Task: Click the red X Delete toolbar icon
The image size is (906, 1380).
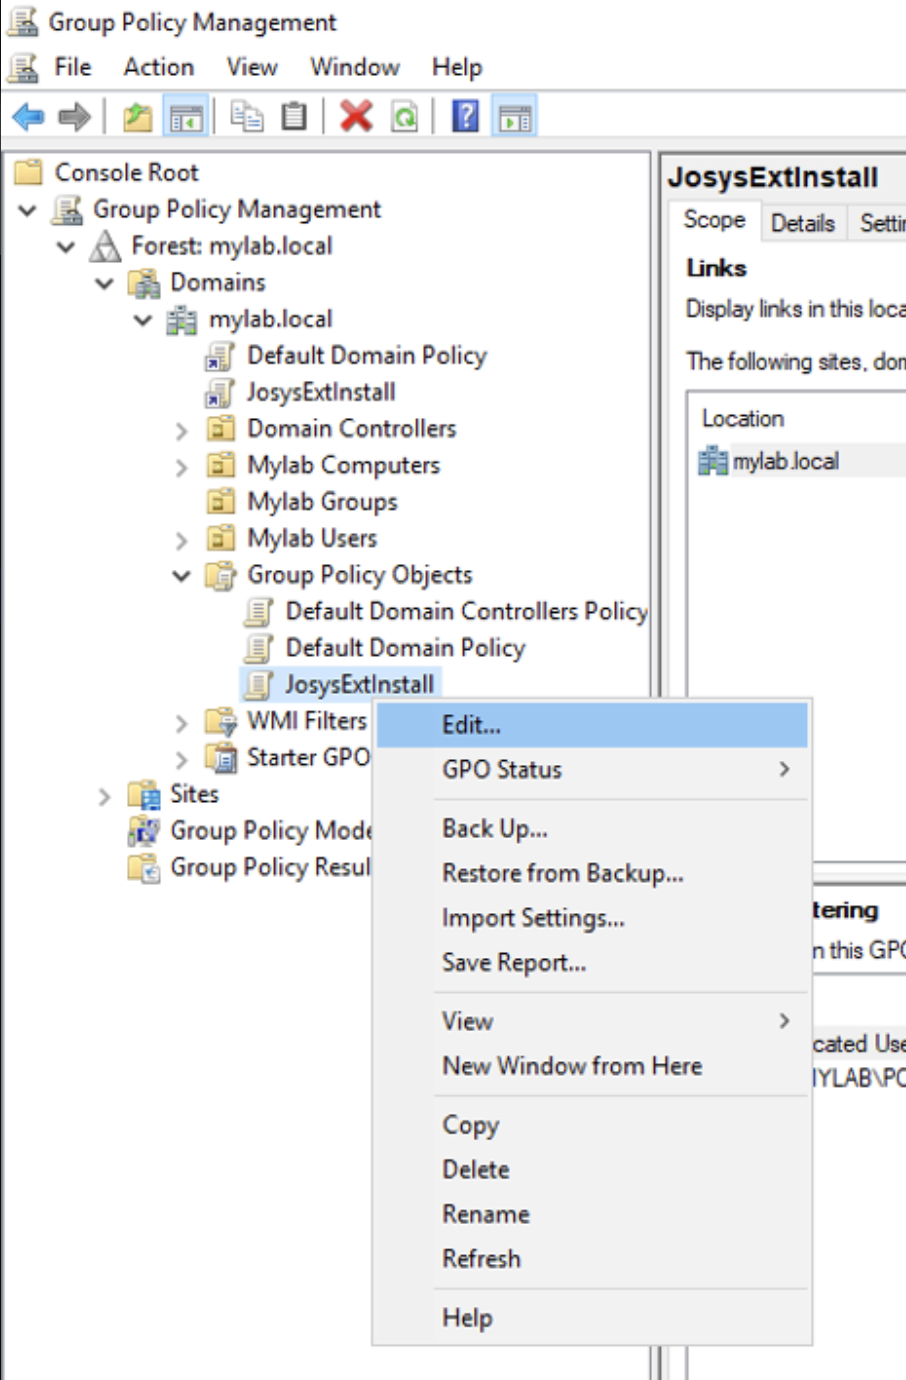Action: coord(356,117)
